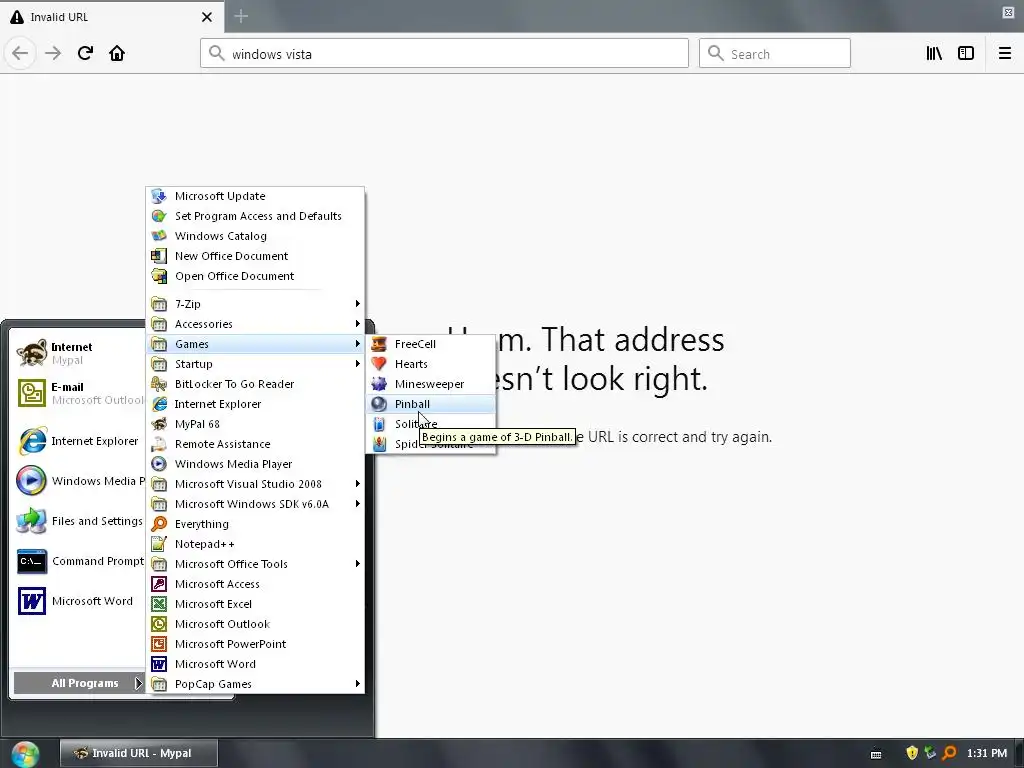Viewport: 1024px width, 768px height.
Task: Click the Windows Start orb
Action: pos(25,754)
